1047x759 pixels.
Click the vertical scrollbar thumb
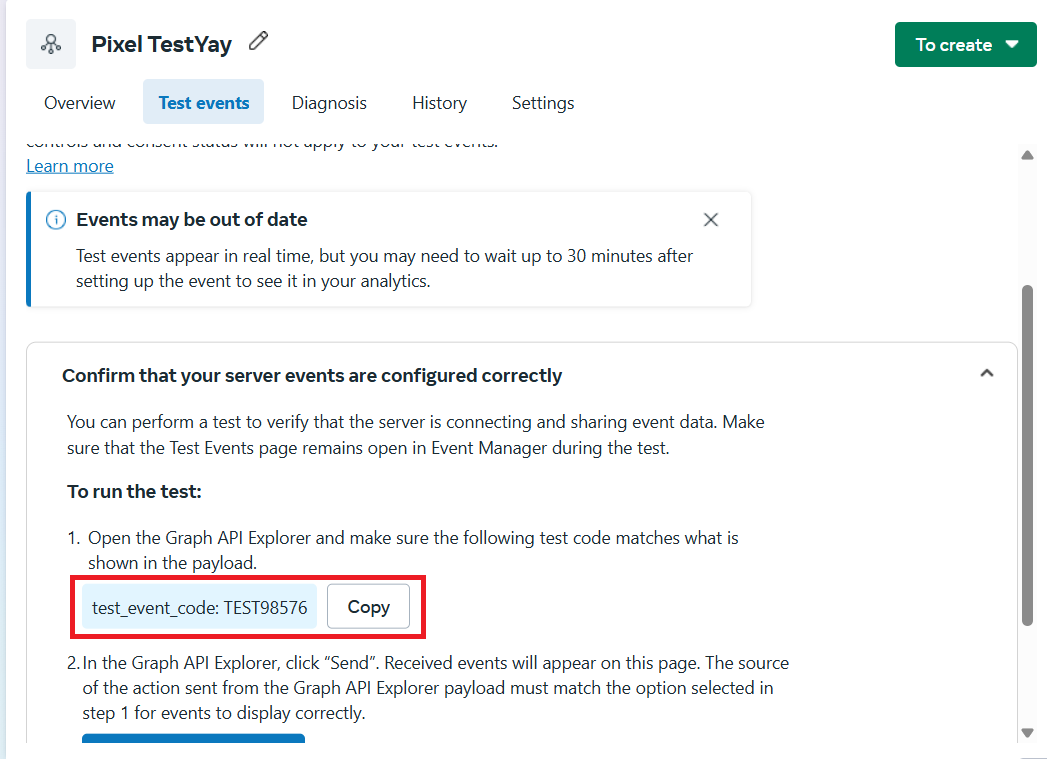click(1027, 455)
